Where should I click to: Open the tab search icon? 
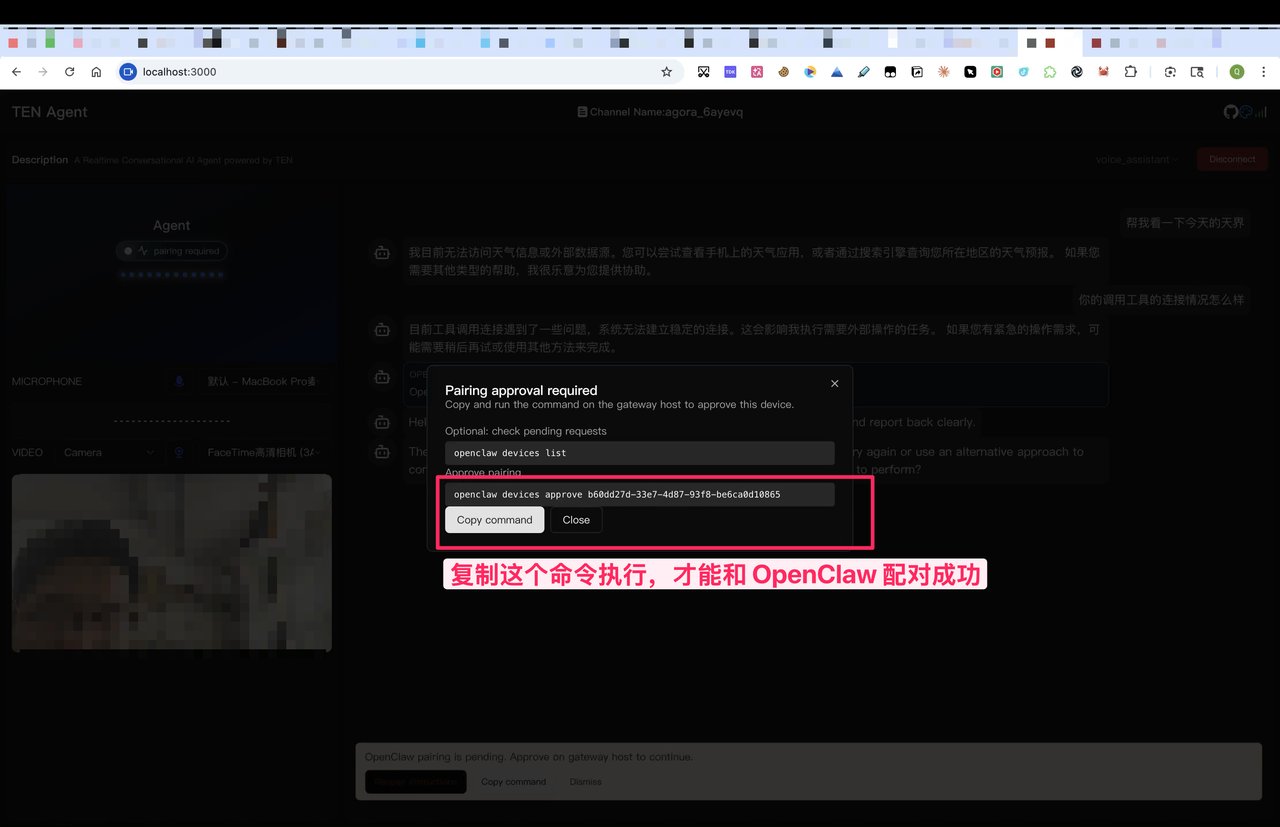click(x=1197, y=72)
